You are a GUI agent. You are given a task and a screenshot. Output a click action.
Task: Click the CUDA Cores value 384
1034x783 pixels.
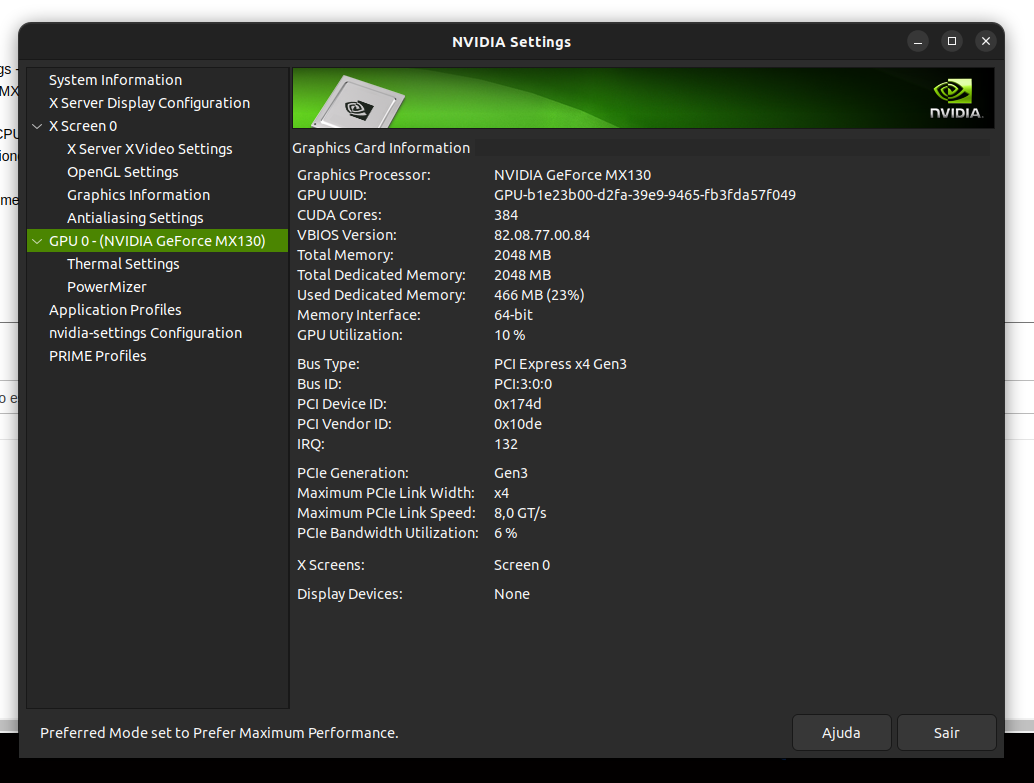click(x=506, y=215)
